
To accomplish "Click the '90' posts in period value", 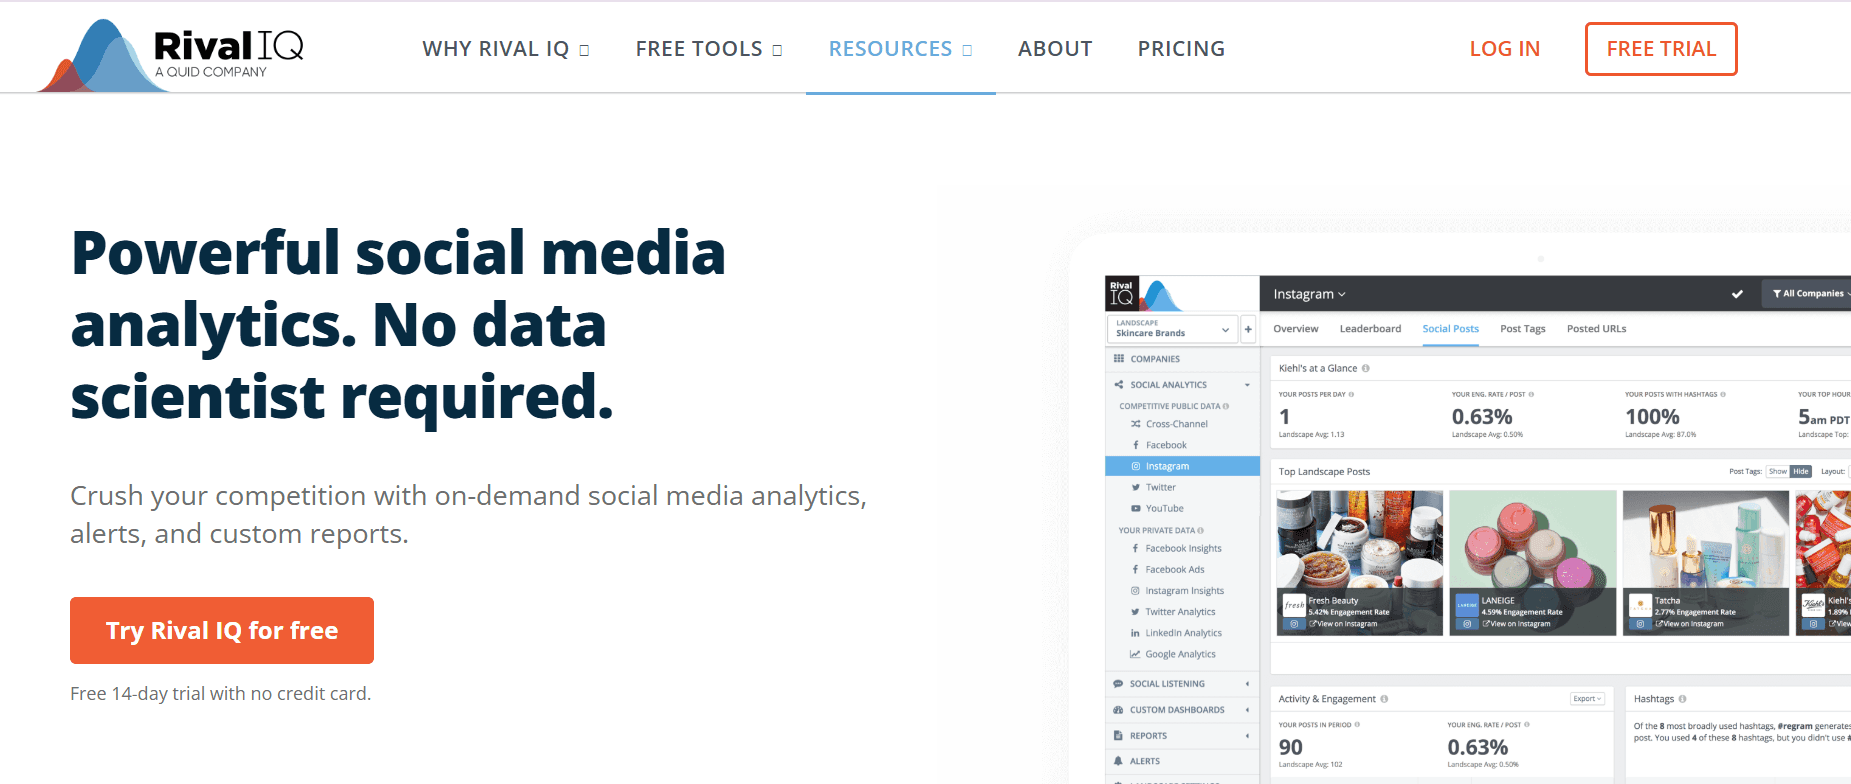I will pyautogui.click(x=1291, y=747).
